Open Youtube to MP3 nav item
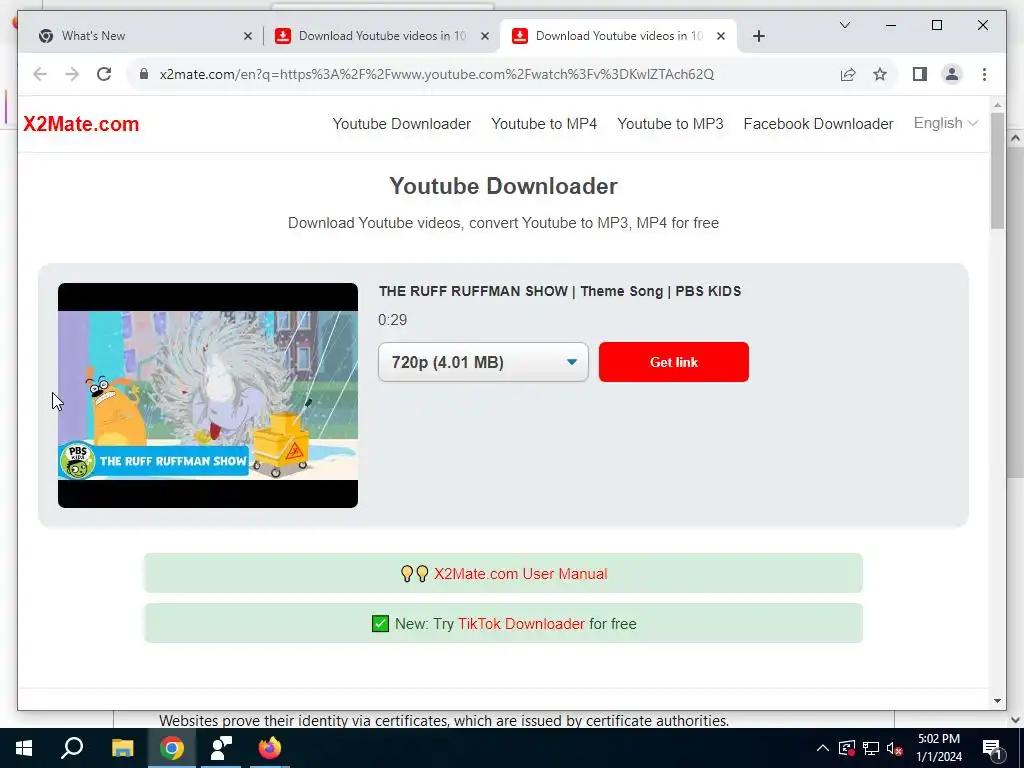Image resolution: width=1024 pixels, height=768 pixels. coord(670,124)
